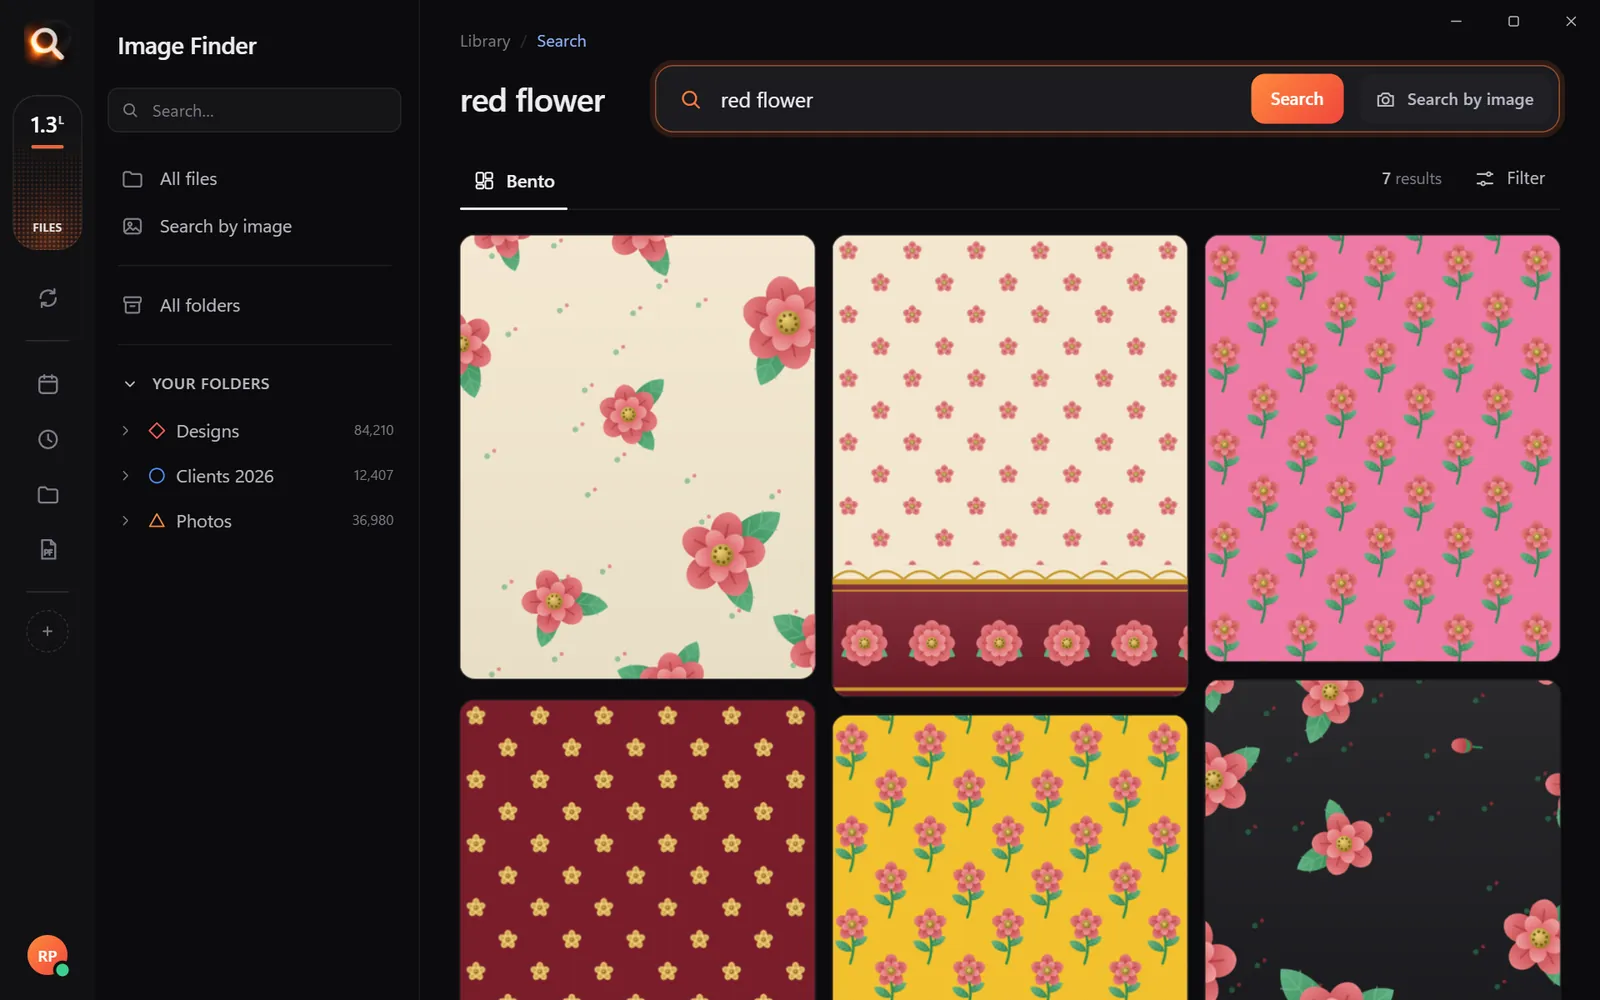The width and height of the screenshot is (1600, 1000).
Task: Open the 1.3L Files rail panel
Action: [x=47, y=172]
